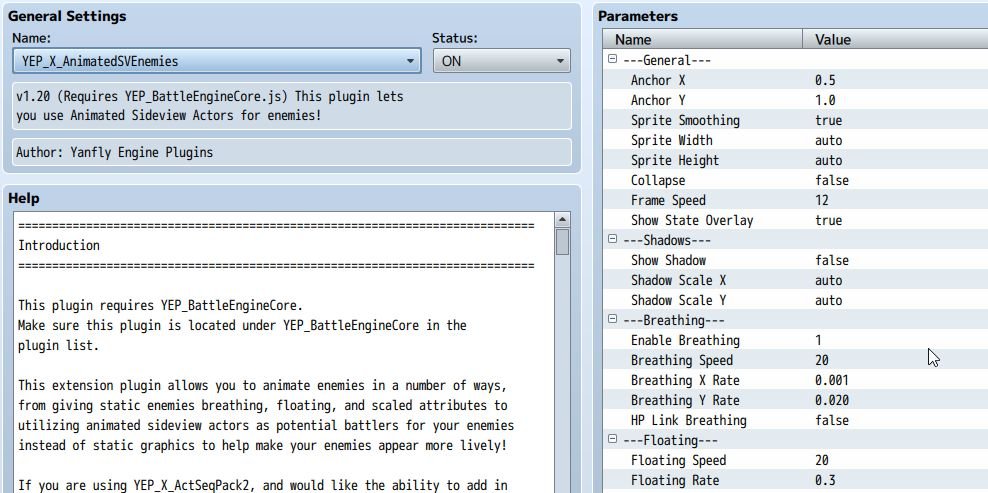This screenshot has width=988, height=493.
Task: Click the Shadow Scale X value auto
Action: point(828,281)
